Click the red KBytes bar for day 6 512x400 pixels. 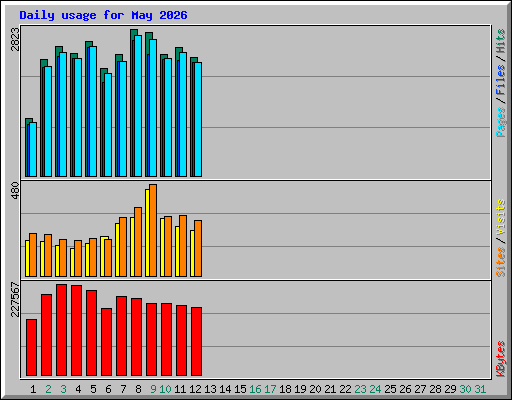pos(106,342)
